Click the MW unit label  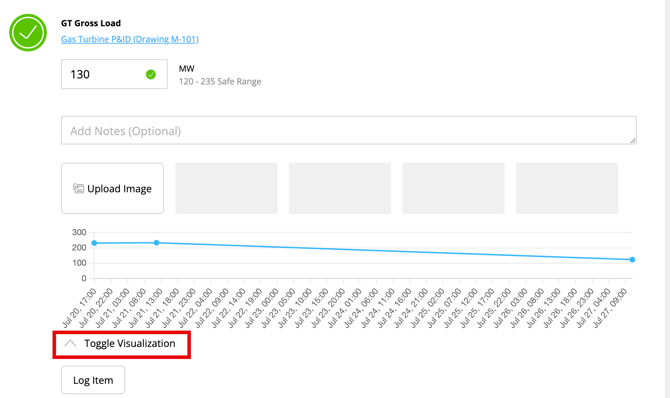(x=186, y=68)
